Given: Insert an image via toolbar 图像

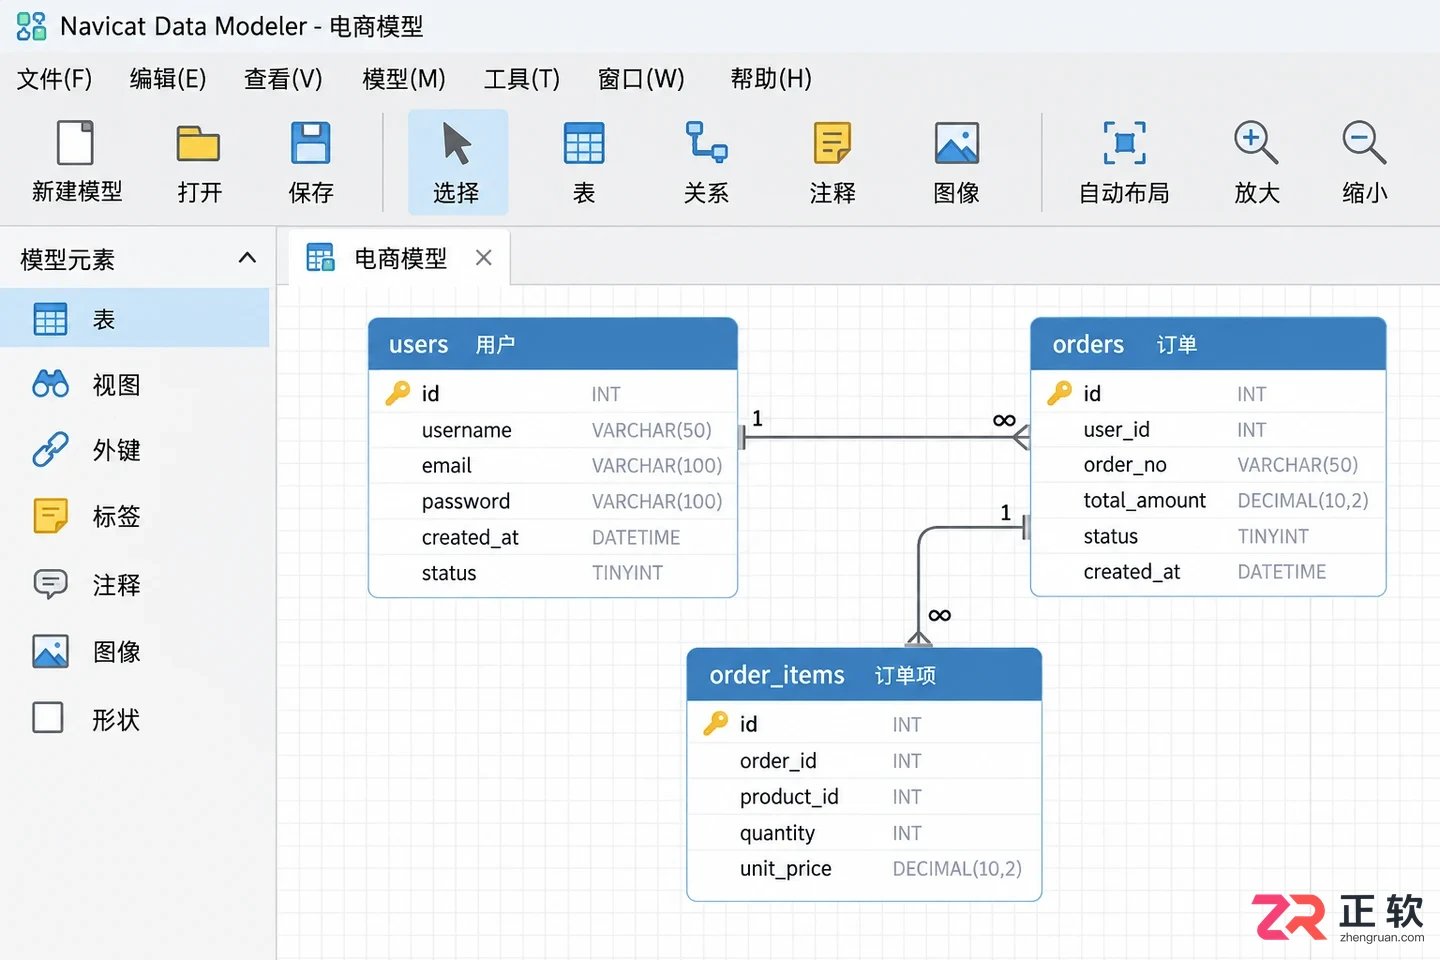Looking at the screenshot, I should (x=957, y=162).
